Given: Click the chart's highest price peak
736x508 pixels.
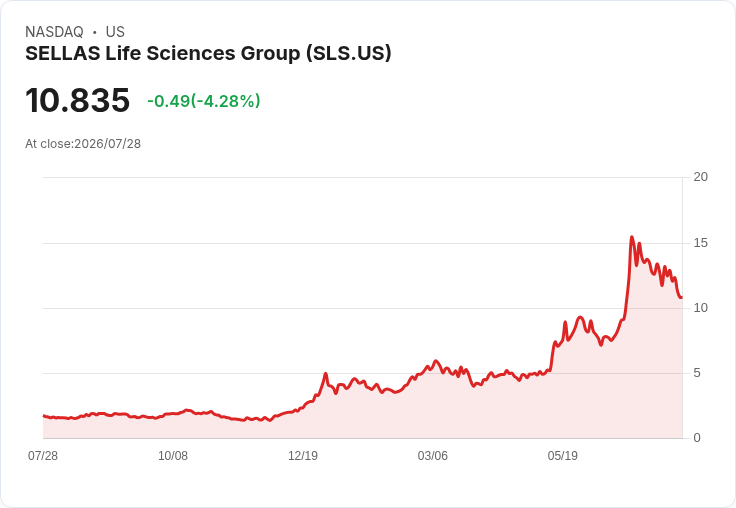Looking at the screenshot, I should pos(632,237).
